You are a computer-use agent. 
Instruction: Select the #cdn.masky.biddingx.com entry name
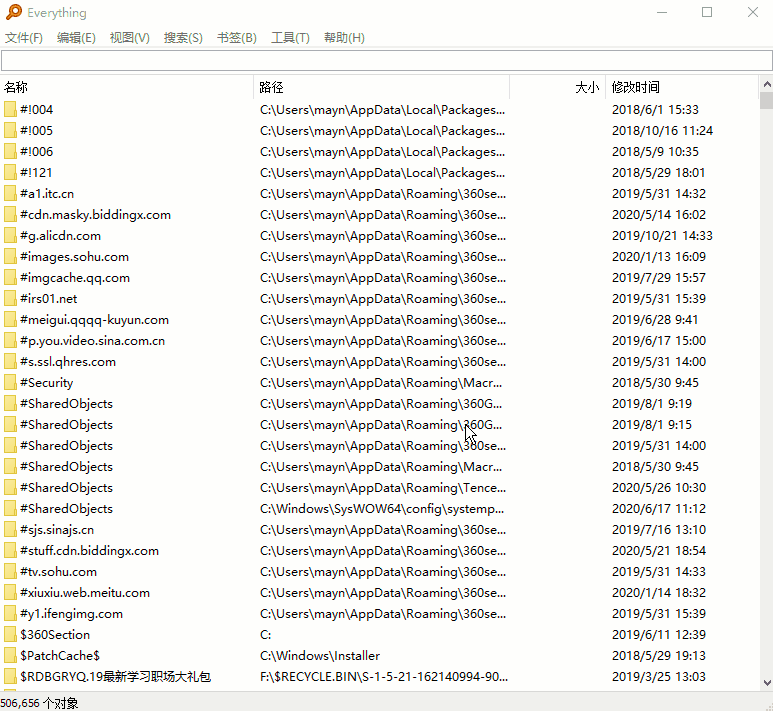pyautogui.click(x=95, y=215)
